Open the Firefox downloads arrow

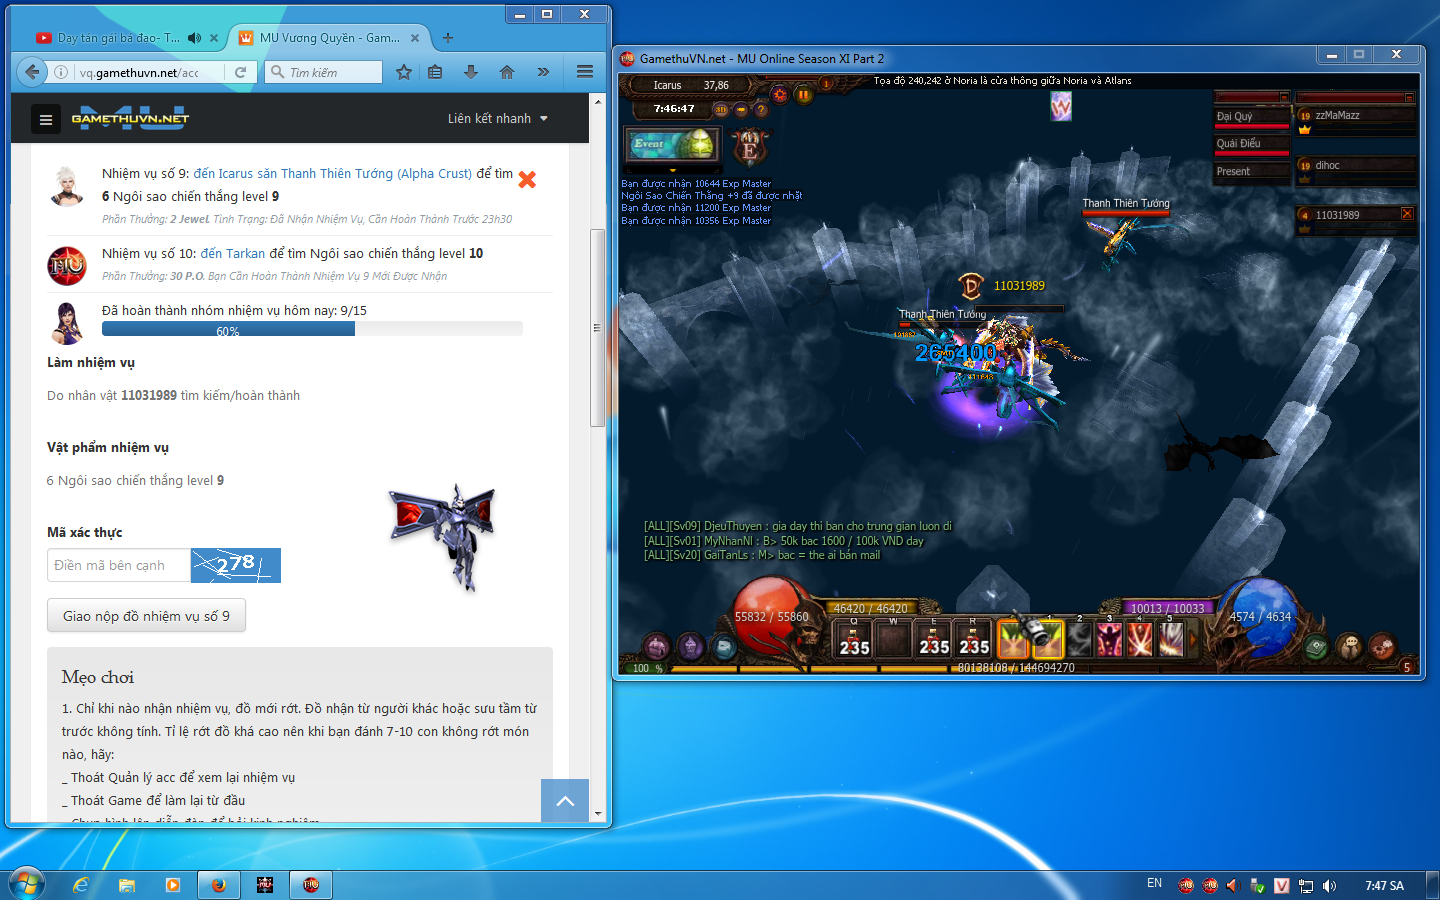[471, 72]
